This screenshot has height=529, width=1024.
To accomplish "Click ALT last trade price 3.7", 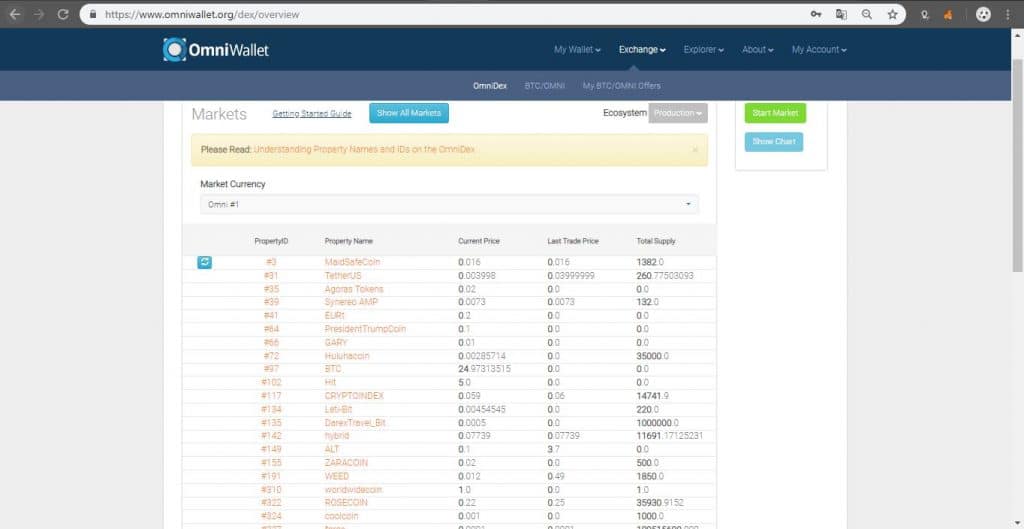I will (552, 449).
